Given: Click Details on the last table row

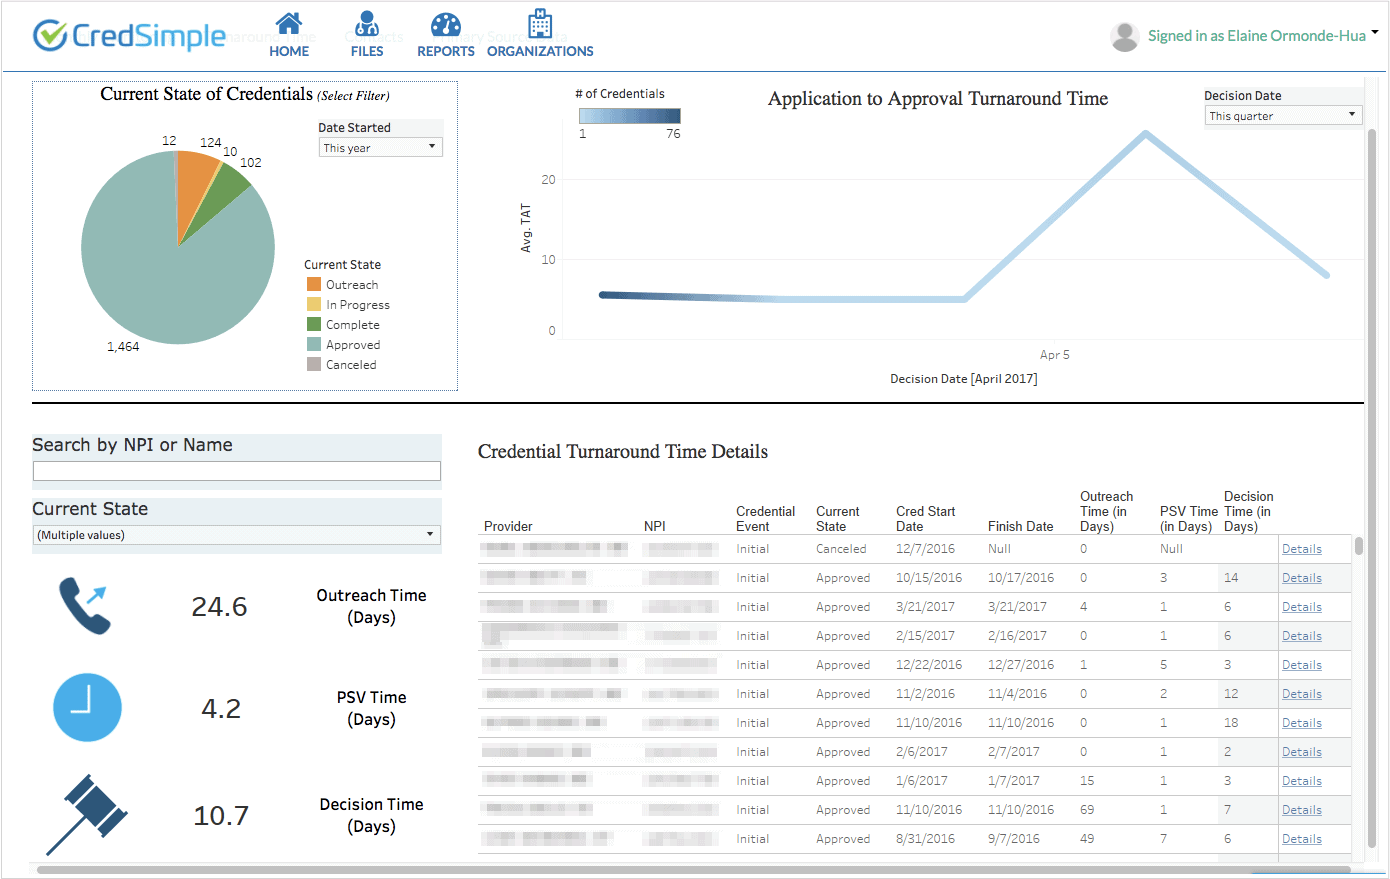Looking at the screenshot, I should click(1301, 838).
